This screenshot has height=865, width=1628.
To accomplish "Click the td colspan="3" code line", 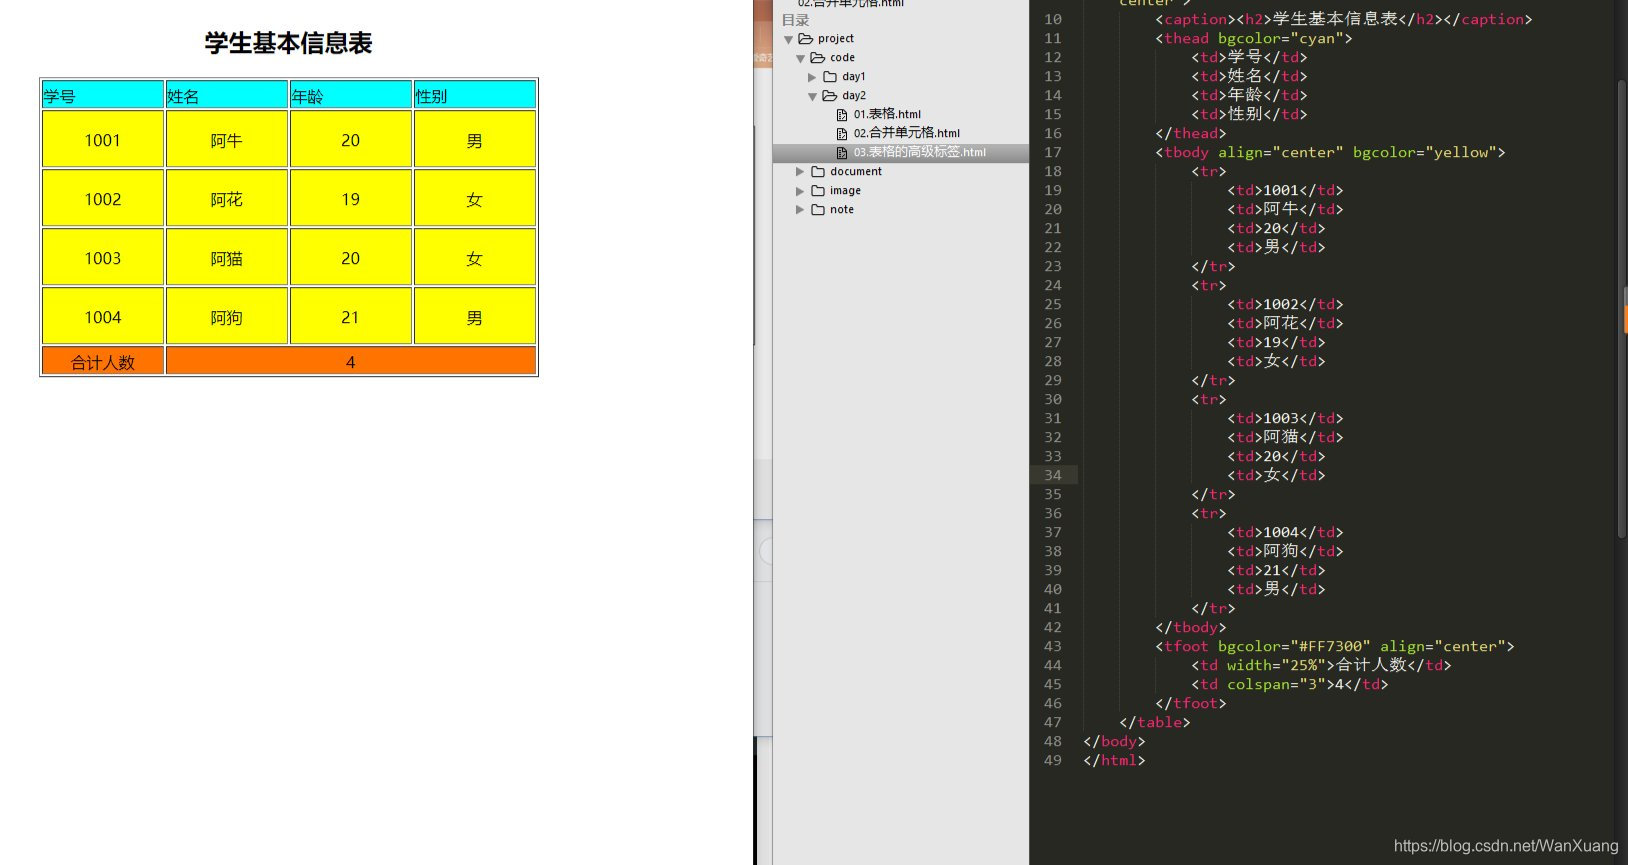I will coord(1290,684).
